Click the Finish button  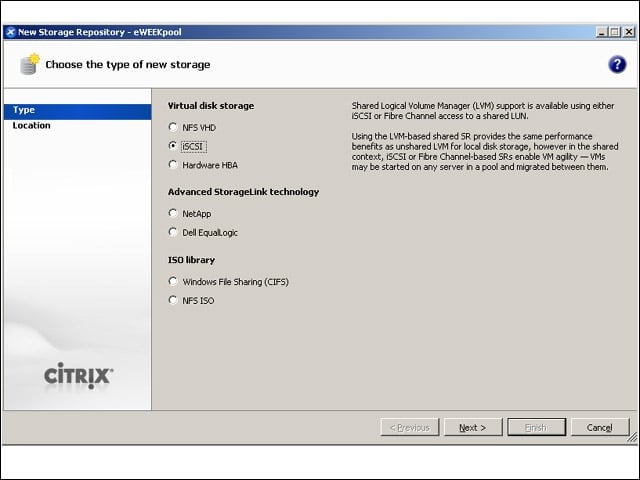536,427
